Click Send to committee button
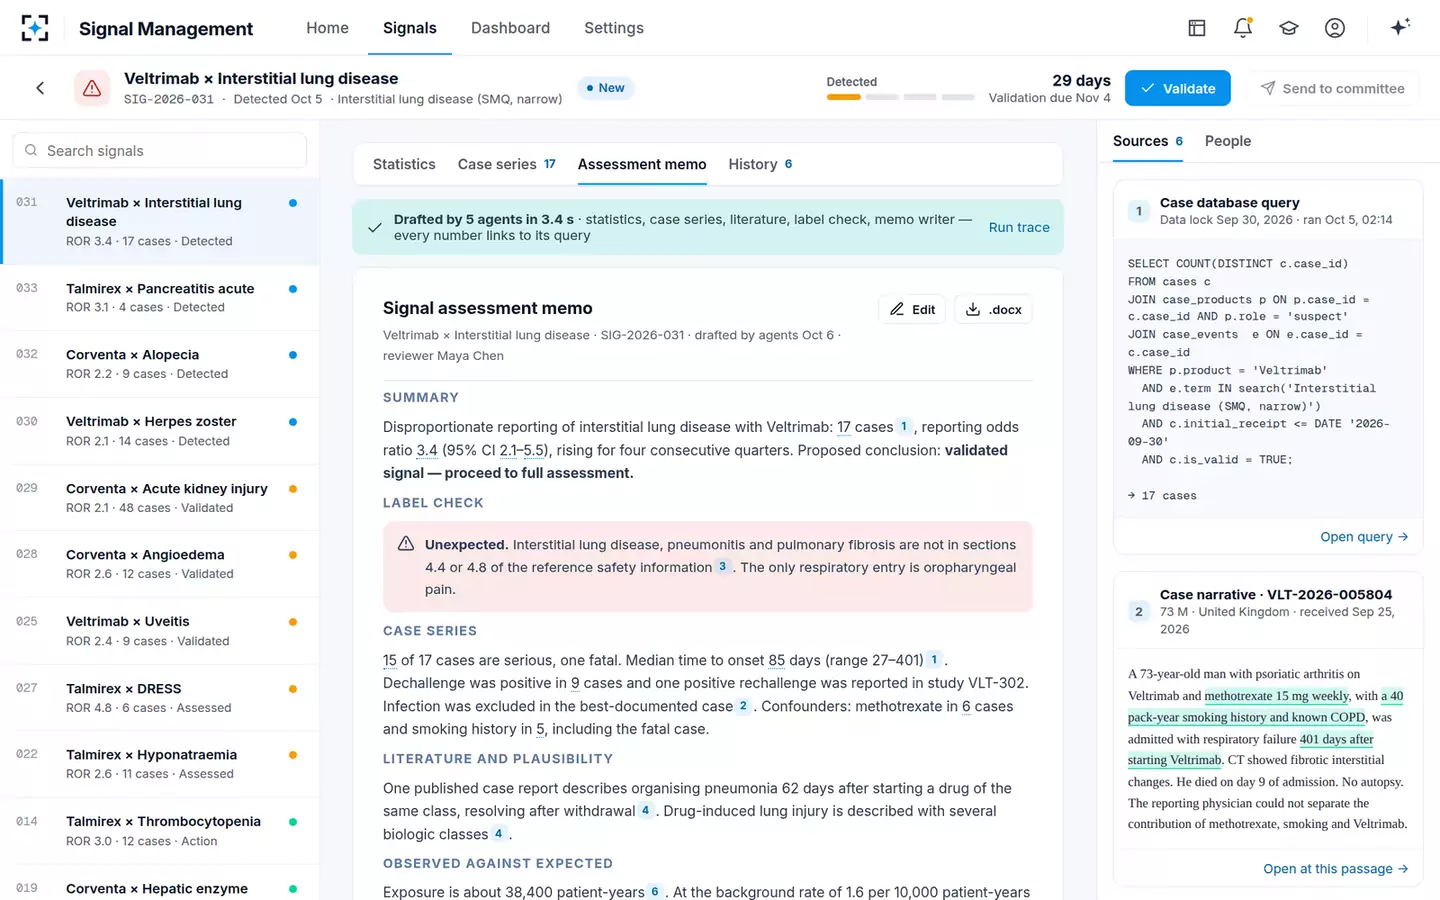The image size is (1440, 900). pyautogui.click(x=1333, y=88)
